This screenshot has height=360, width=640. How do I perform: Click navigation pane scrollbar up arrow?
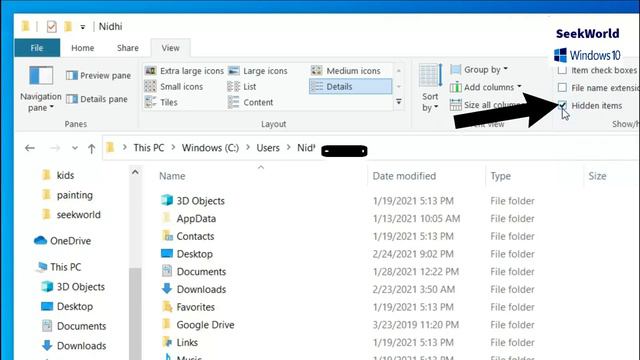[135, 172]
